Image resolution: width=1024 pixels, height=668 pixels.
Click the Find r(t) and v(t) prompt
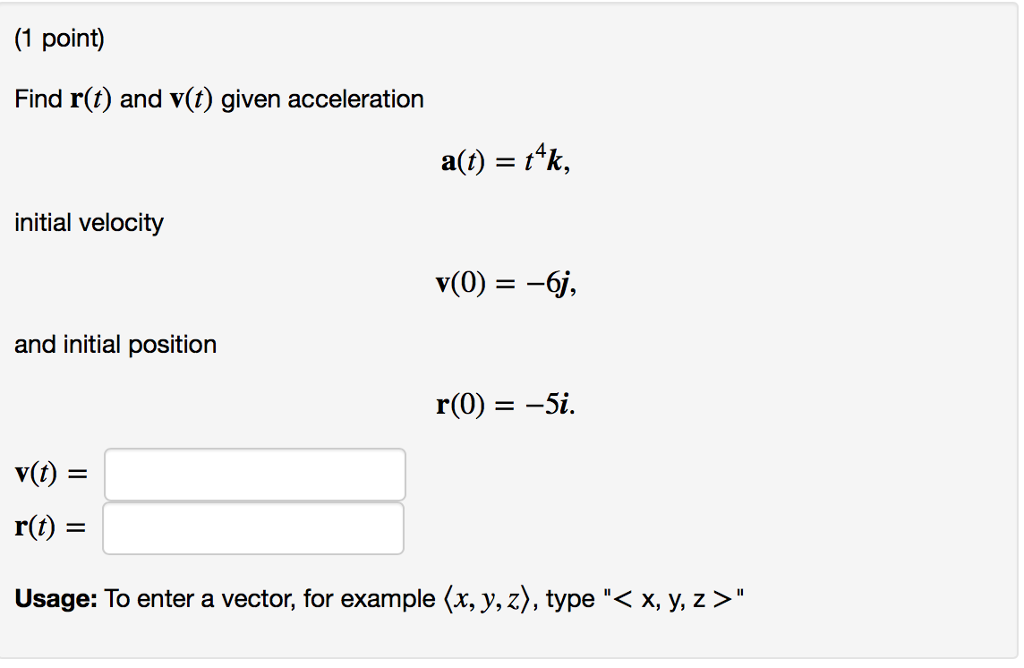[x=218, y=98]
